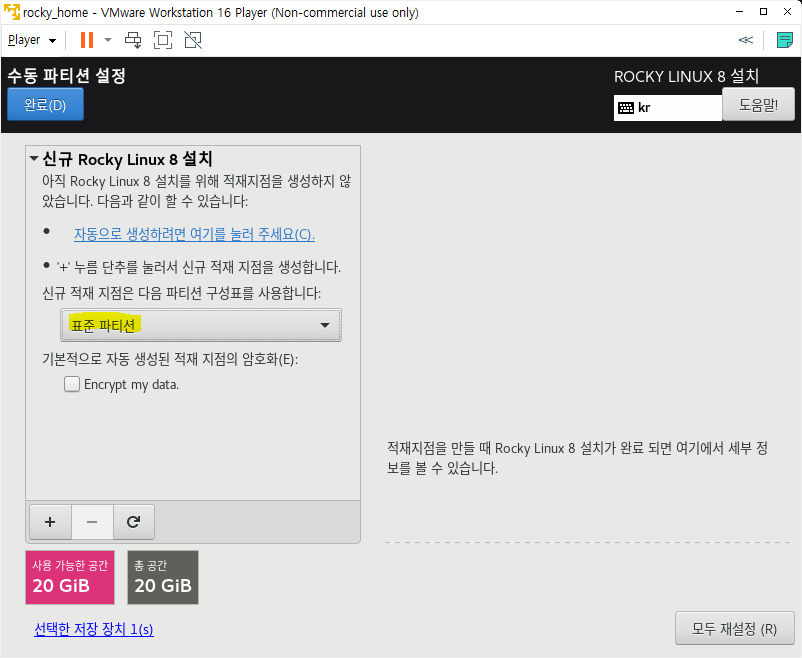Open the 선택한 저장 장치 1(s) link

pyautogui.click(x=94, y=629)
